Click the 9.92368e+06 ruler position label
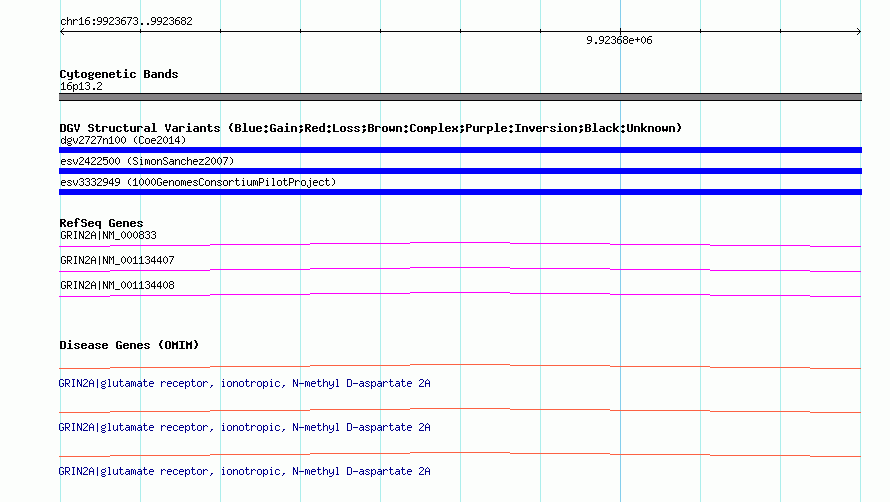This screenshot has height=502, width=890. point(619,40)
